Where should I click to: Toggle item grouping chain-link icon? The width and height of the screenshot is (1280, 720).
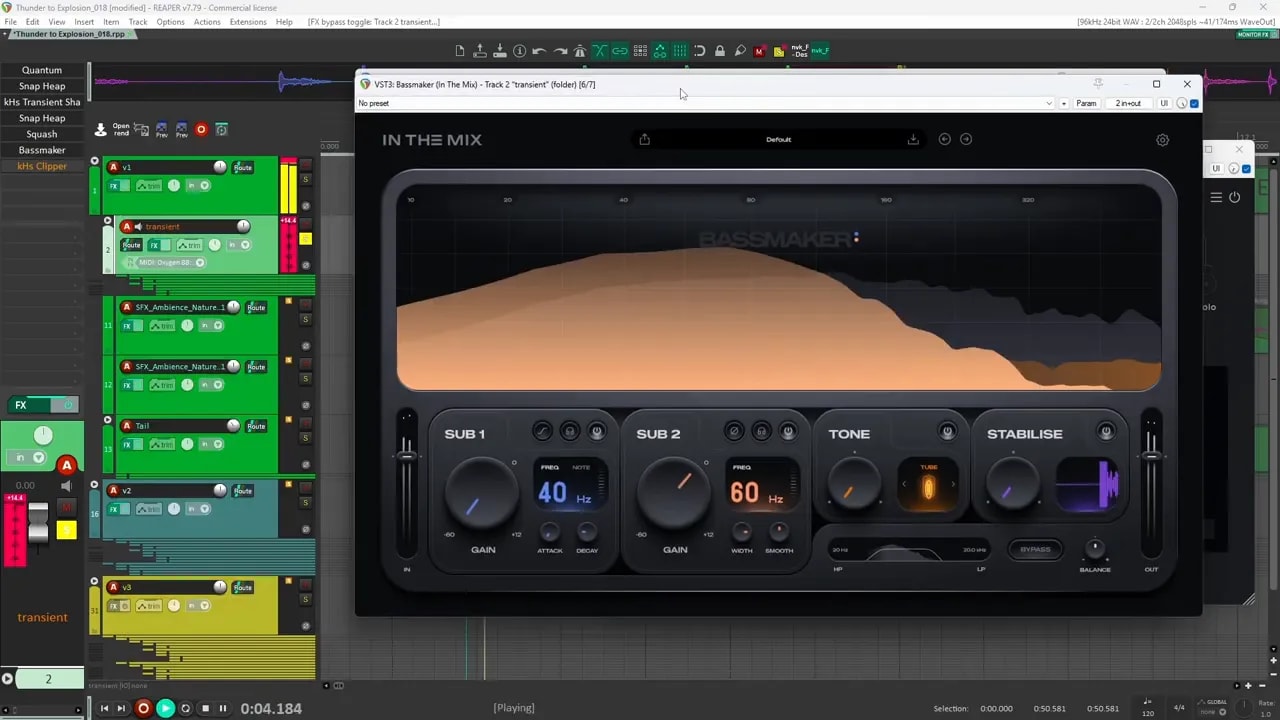point(619,51)
